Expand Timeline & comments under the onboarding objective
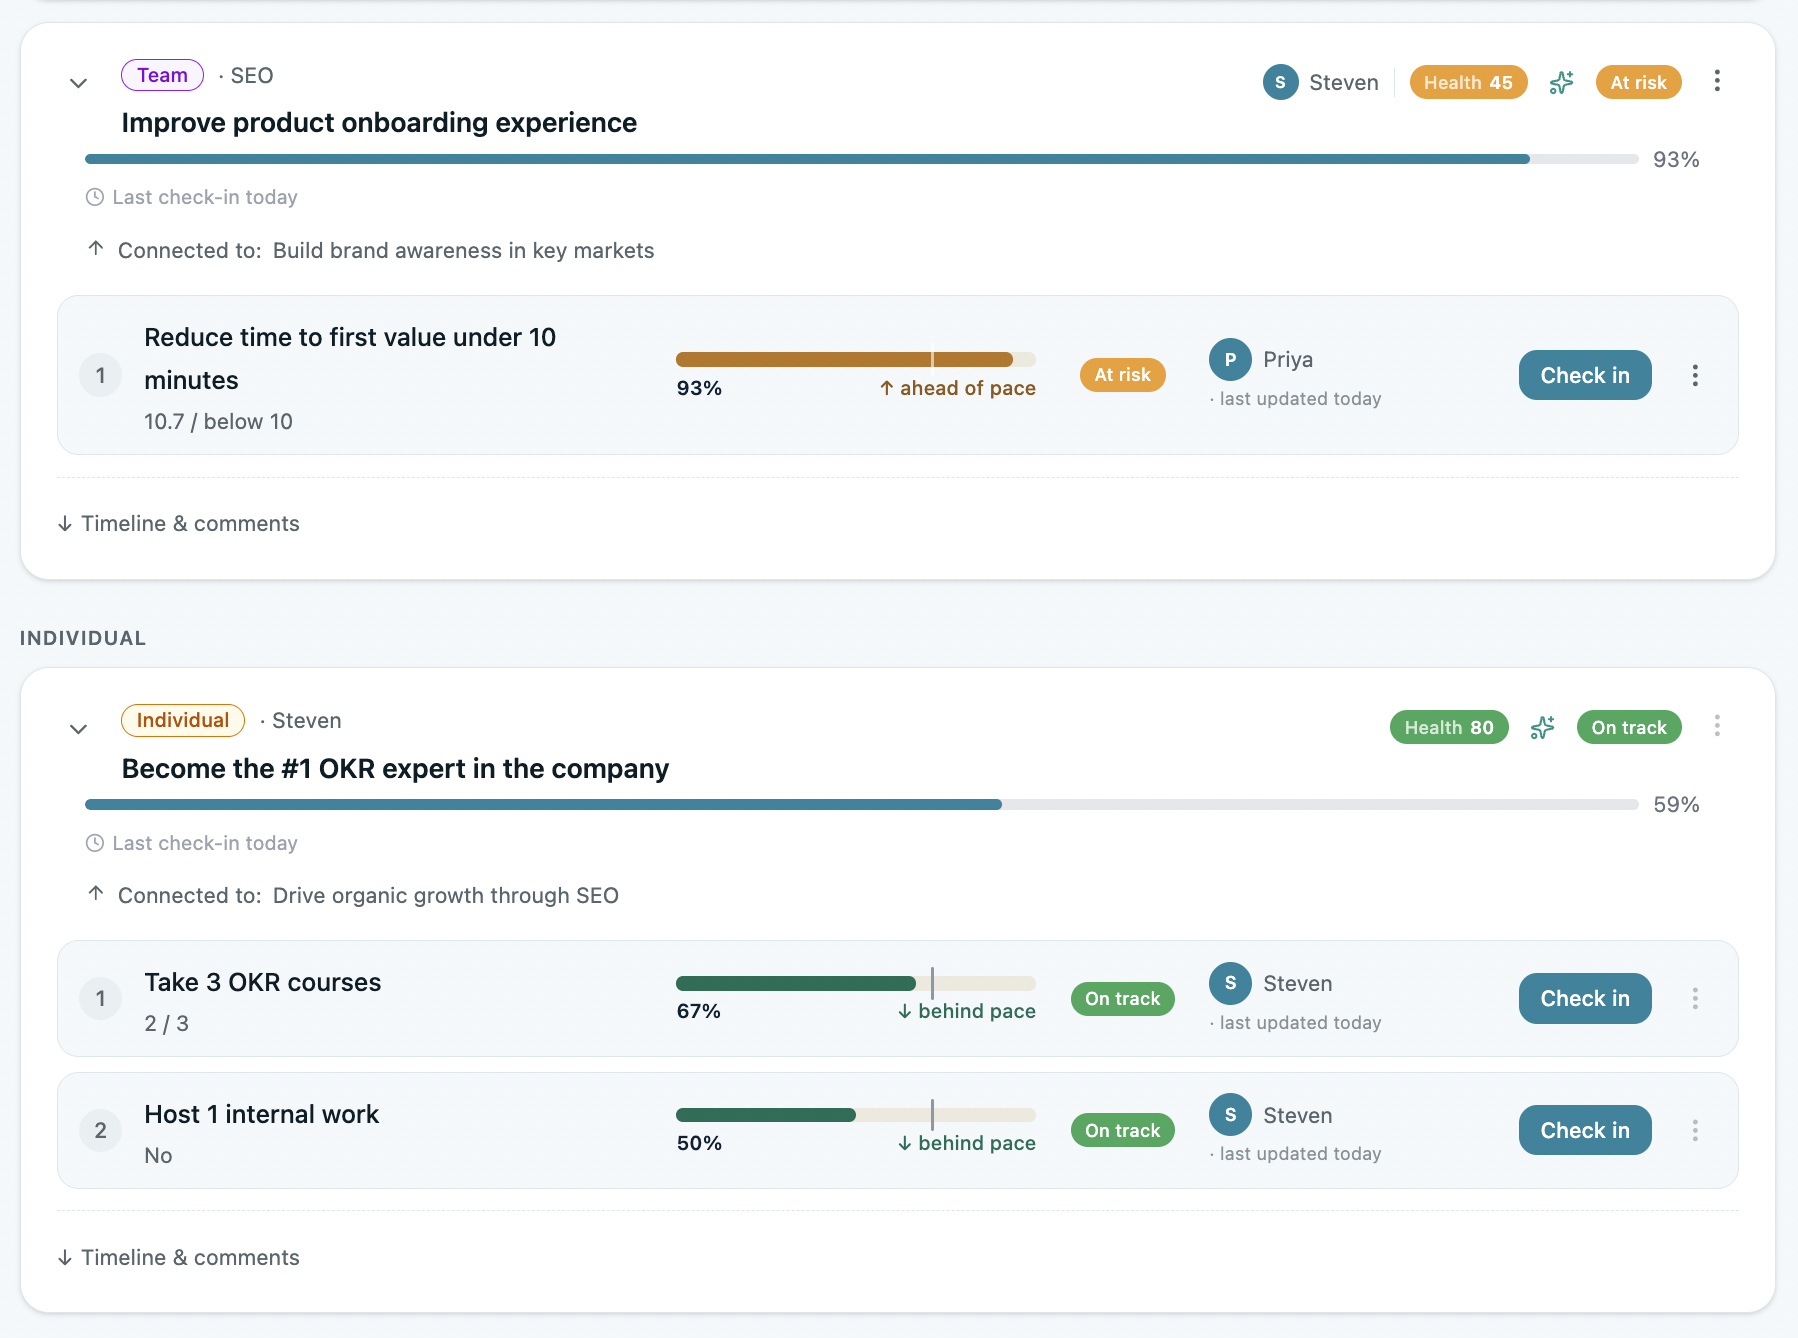Image resolution: width=1798 pixels, height=1338 pixels. [x=179, y=523]
